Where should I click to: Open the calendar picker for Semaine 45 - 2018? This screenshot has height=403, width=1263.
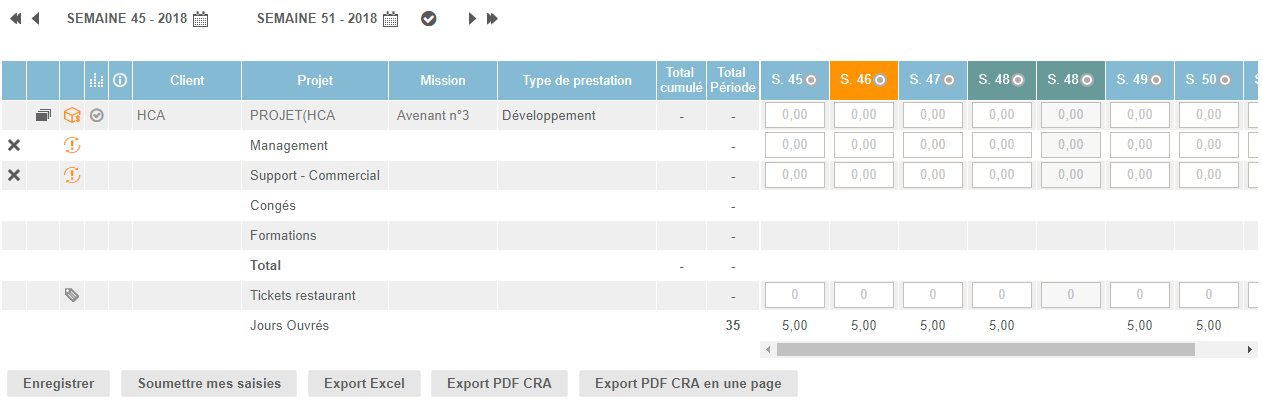(x=201, y=19)
